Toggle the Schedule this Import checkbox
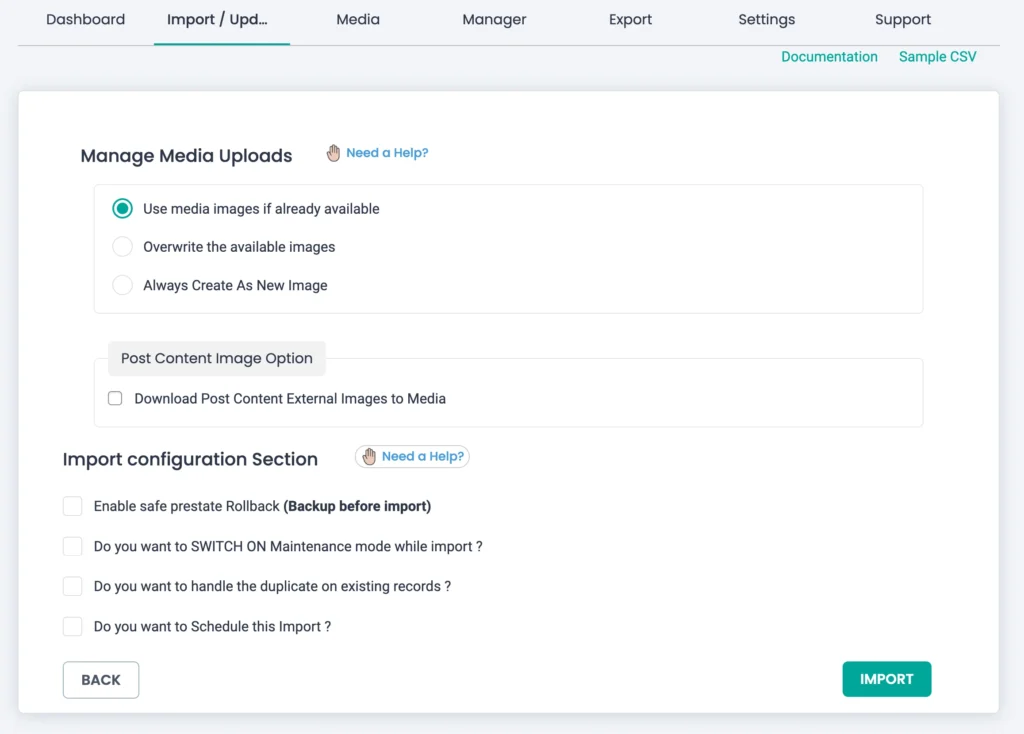Screen dimensions: 1024x734 [x=73, y=626]
